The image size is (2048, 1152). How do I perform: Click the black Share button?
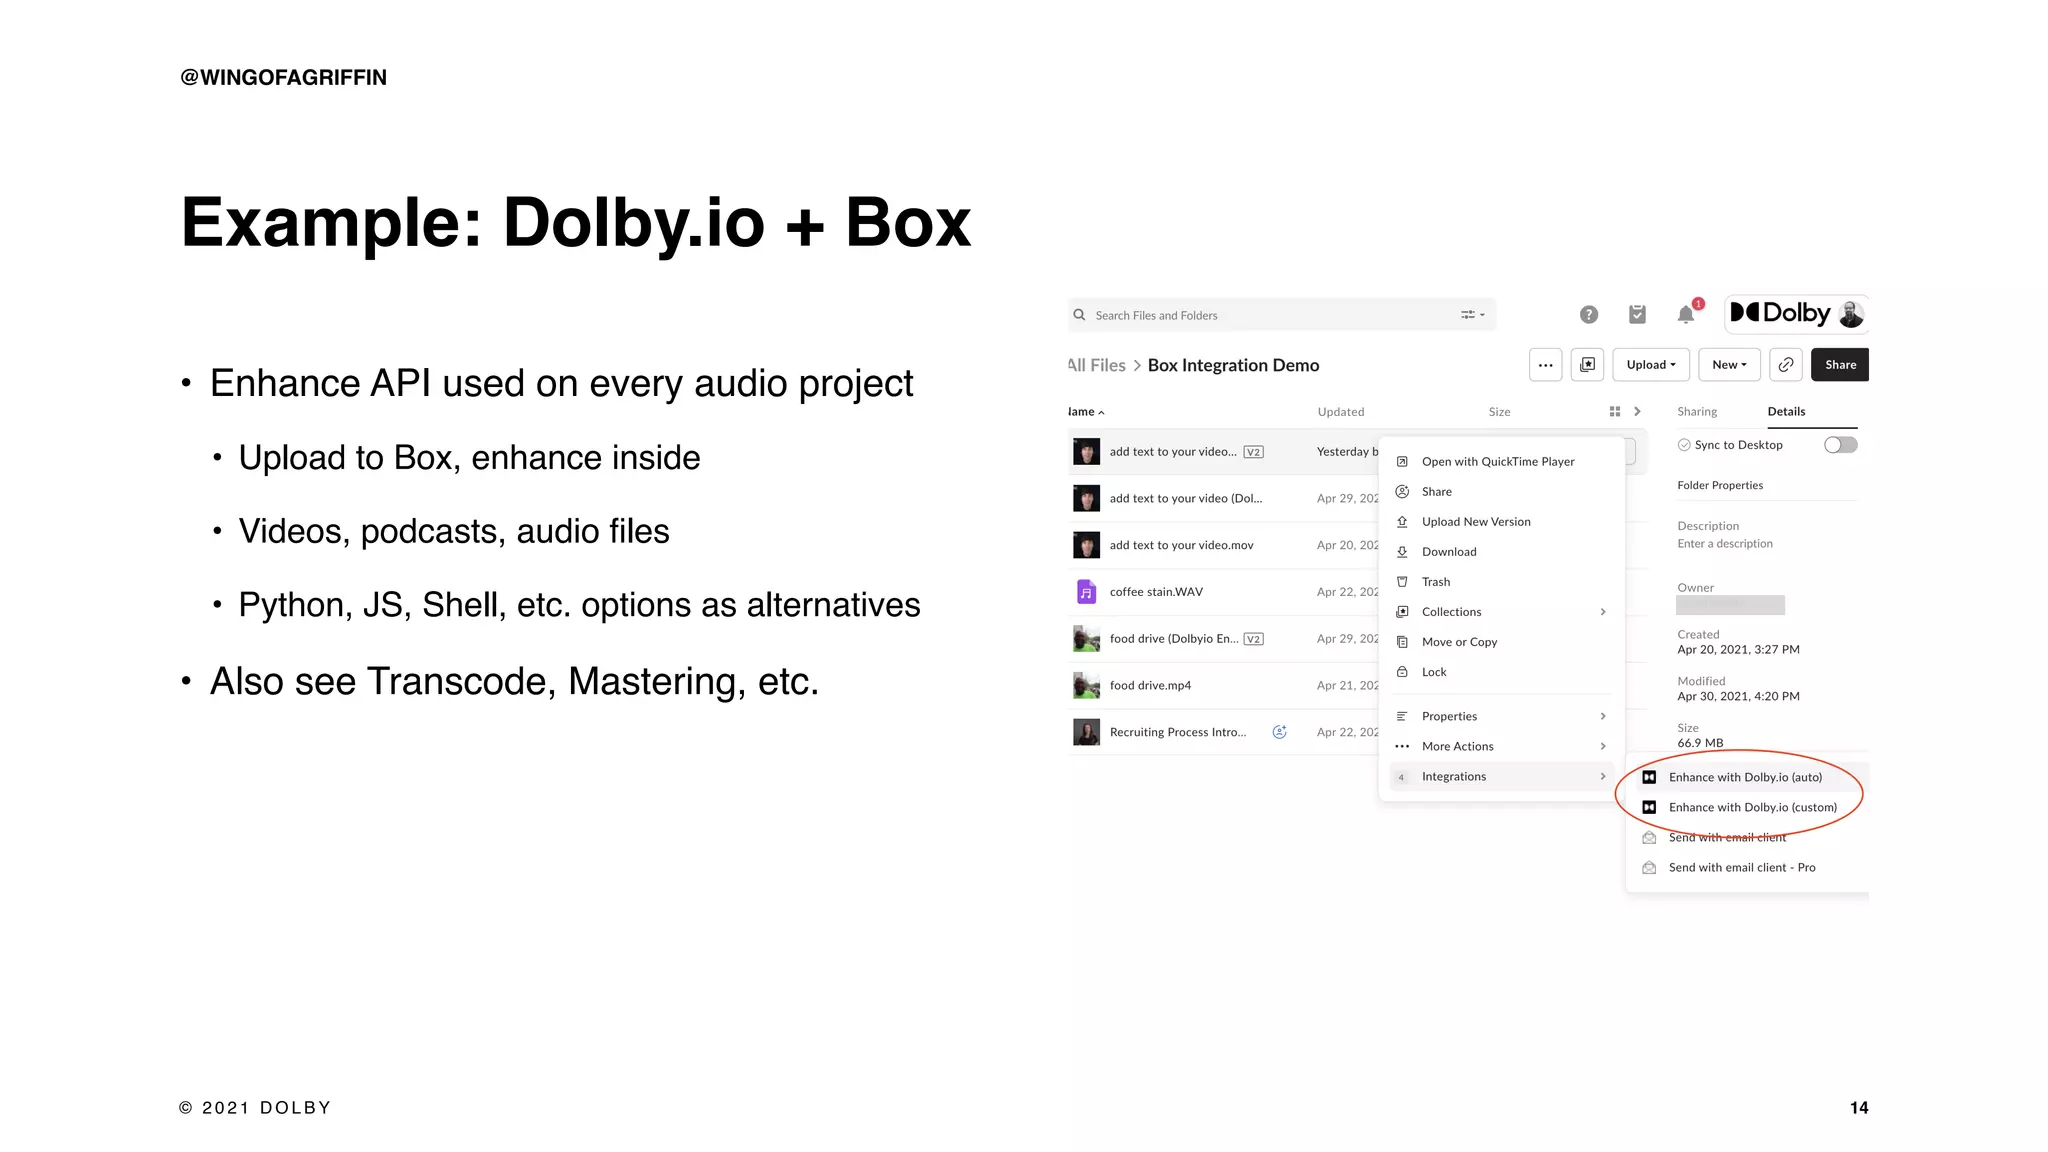(1840, 365)
